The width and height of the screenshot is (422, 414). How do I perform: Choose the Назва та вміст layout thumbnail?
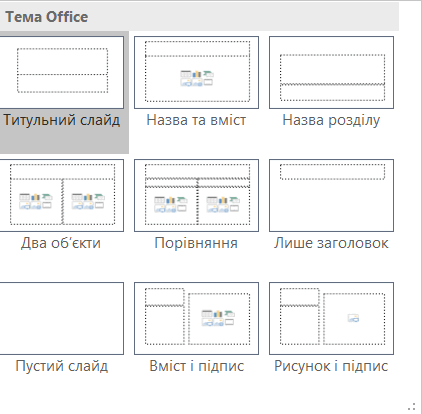[x=196, y=72]
